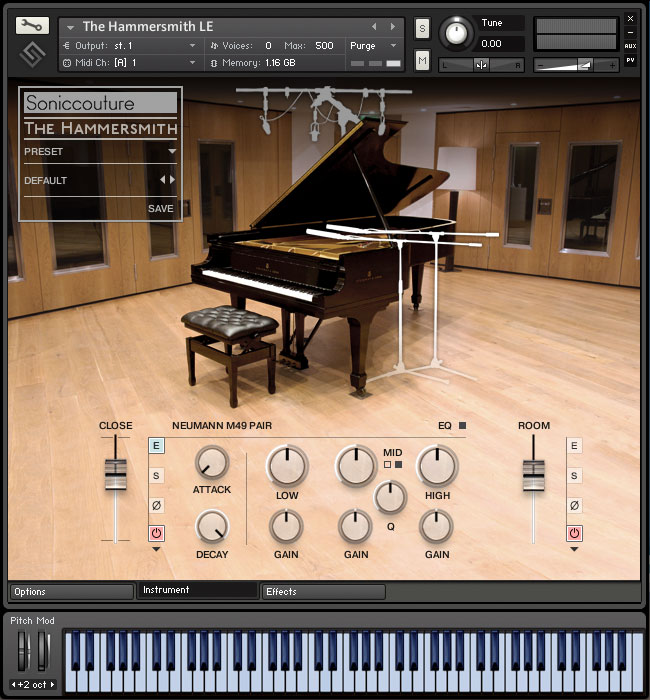Click the volume minus icon
This screenshot has width=650, height=700.
pyautogui.click(x=540, y=66)
